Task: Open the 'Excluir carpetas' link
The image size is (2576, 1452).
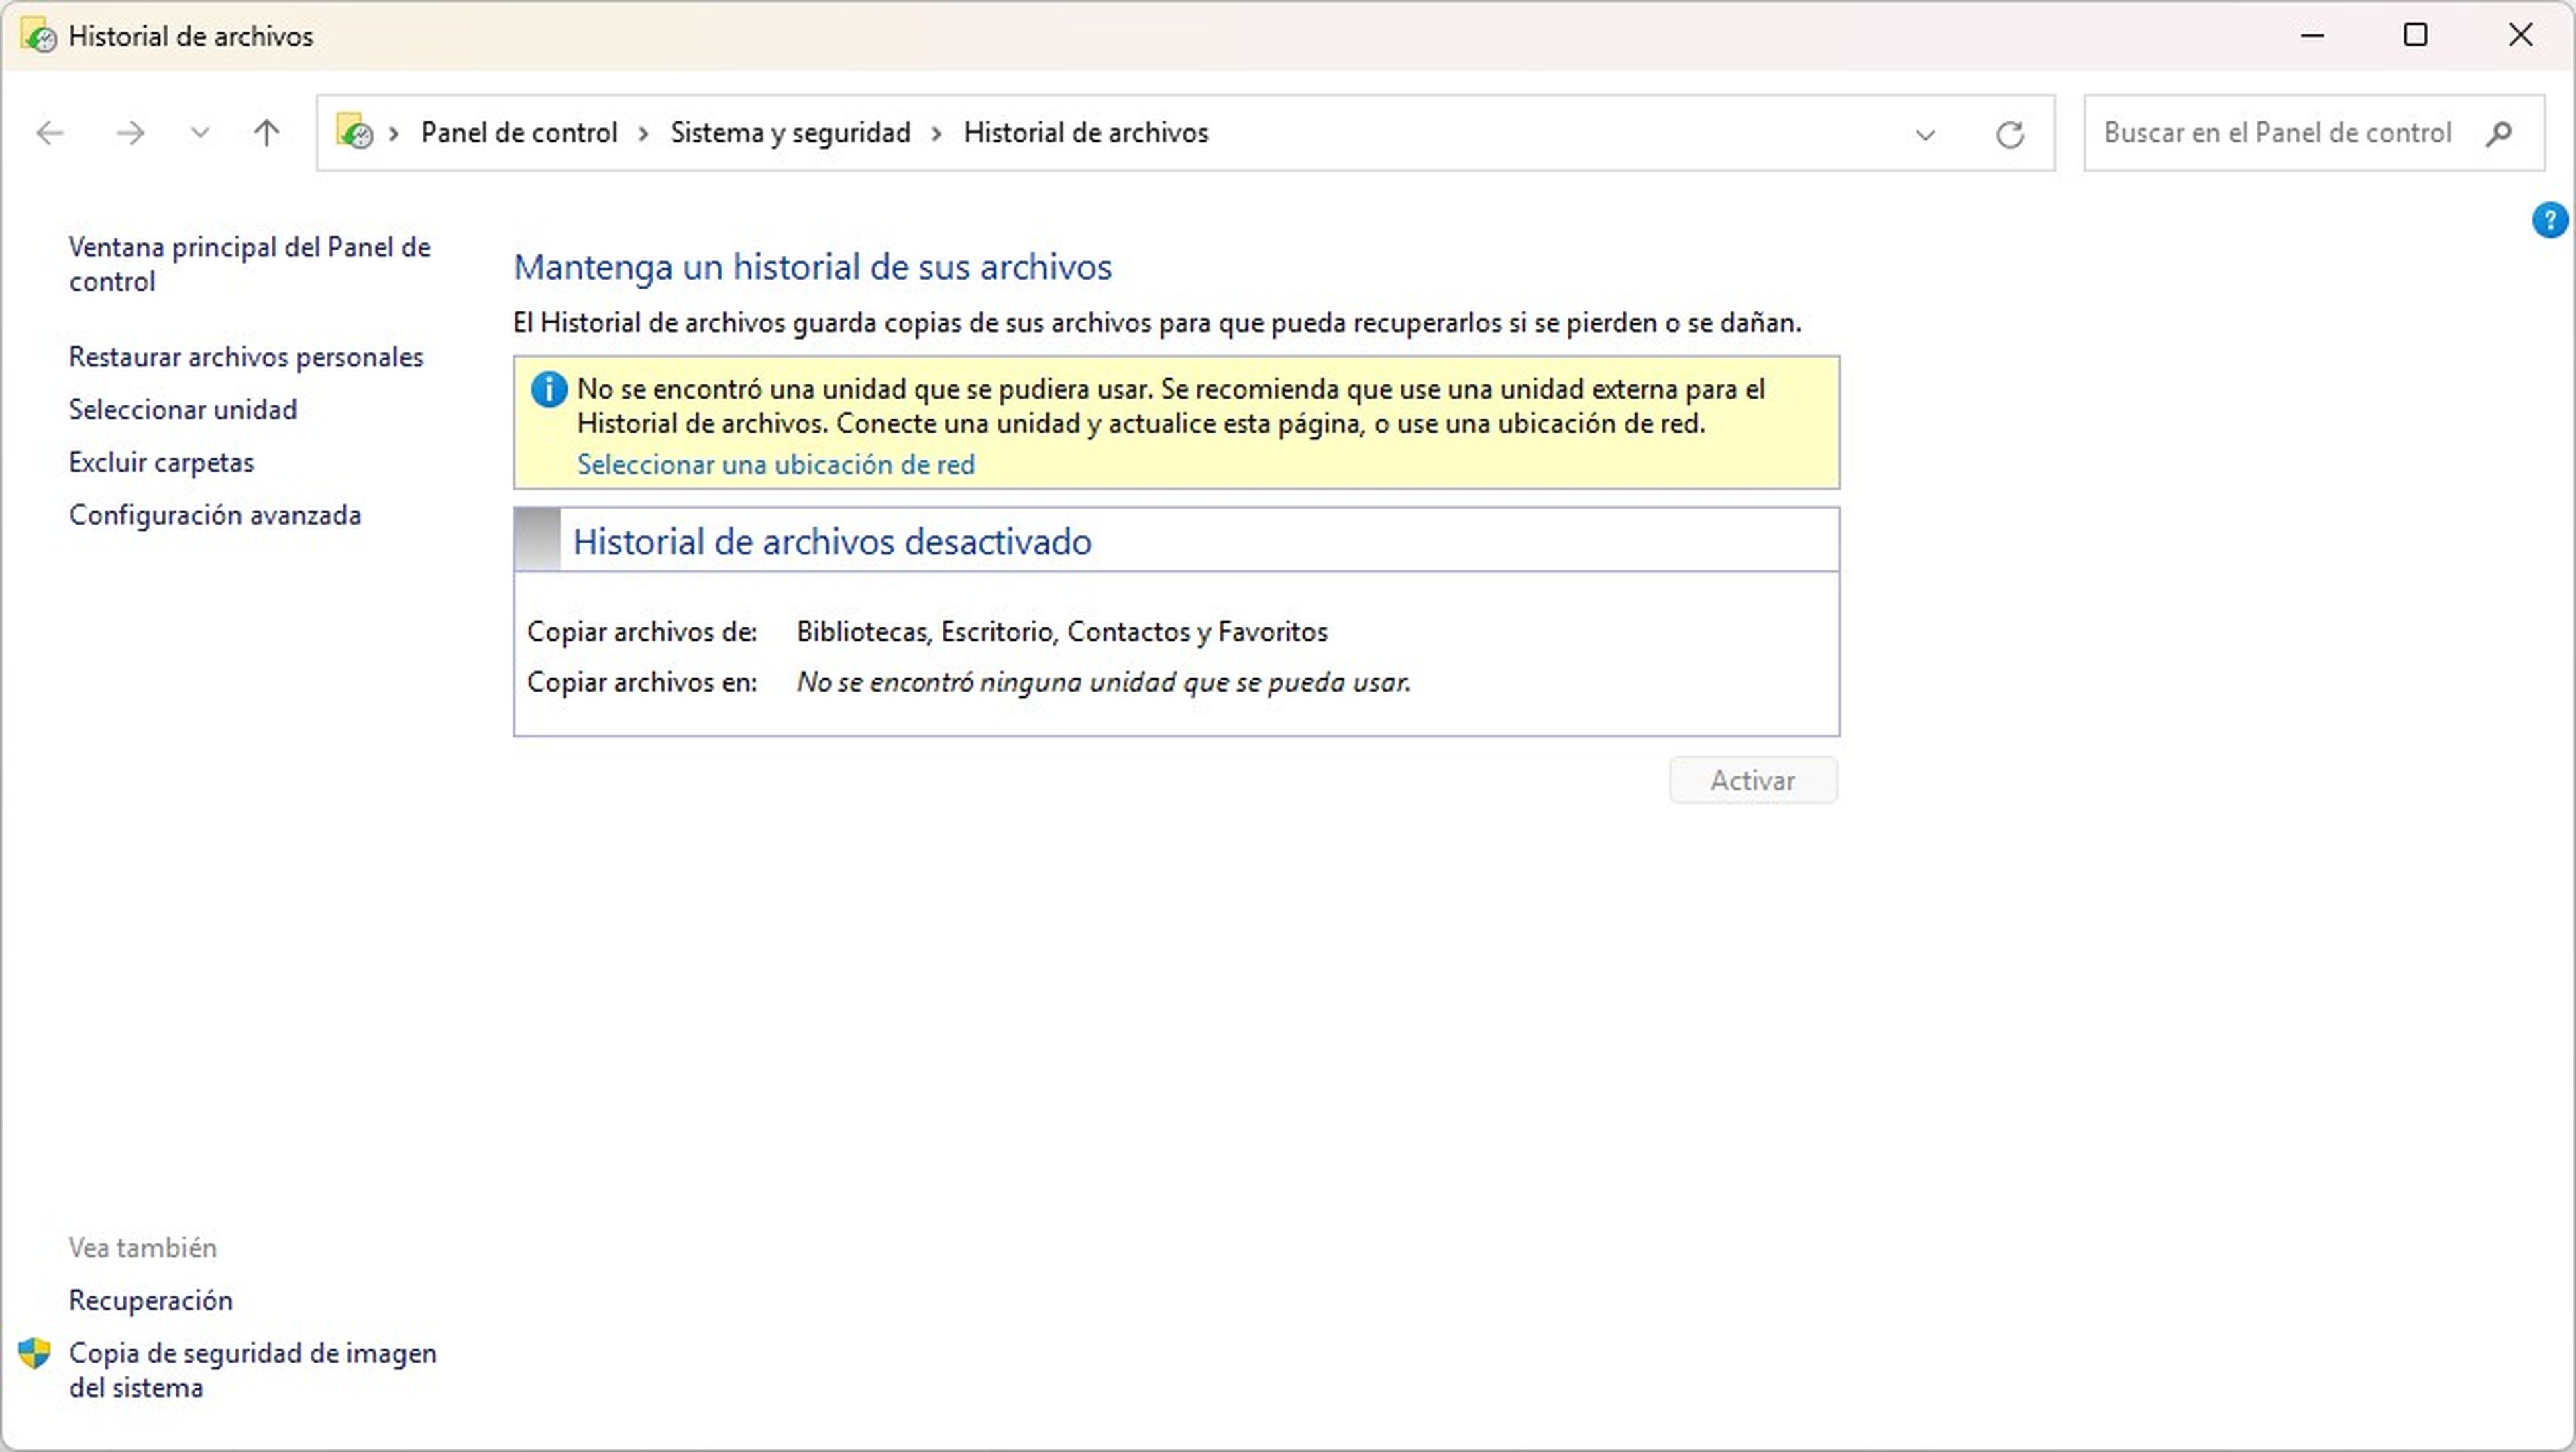Action: (161, 463)
